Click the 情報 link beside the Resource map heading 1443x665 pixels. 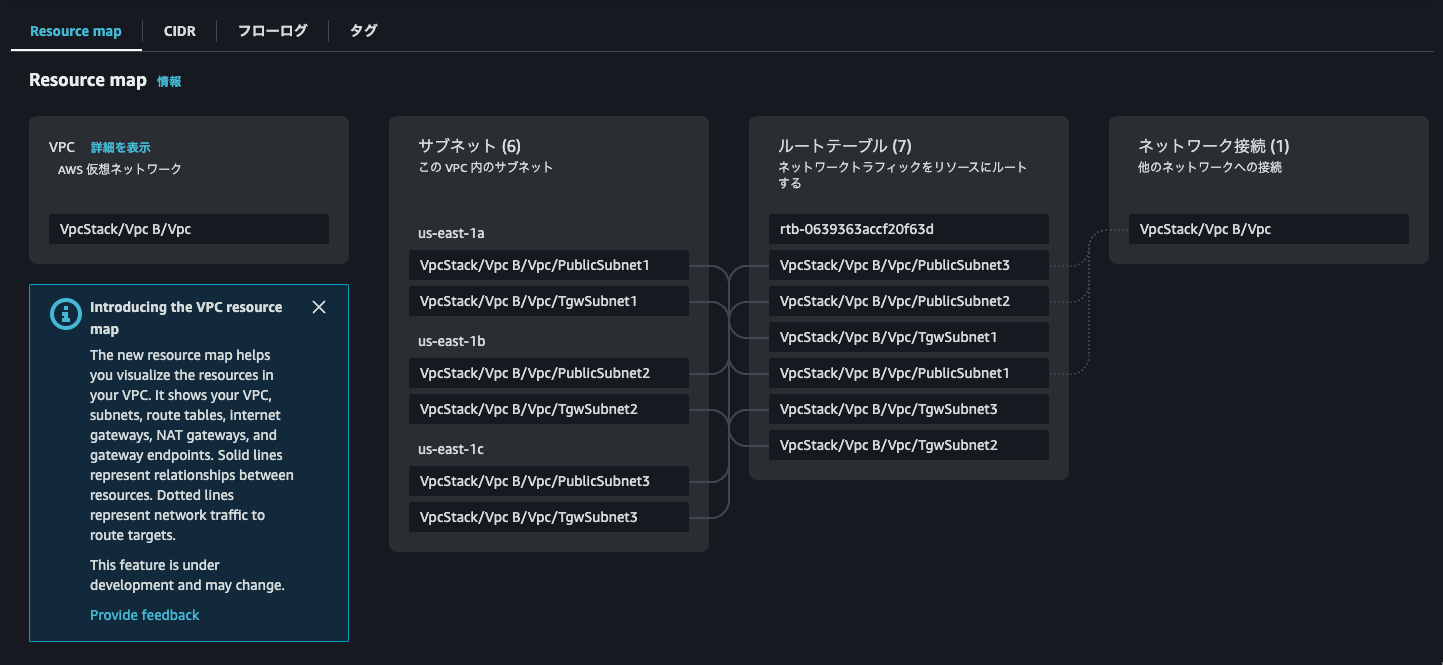pos(168,81)
